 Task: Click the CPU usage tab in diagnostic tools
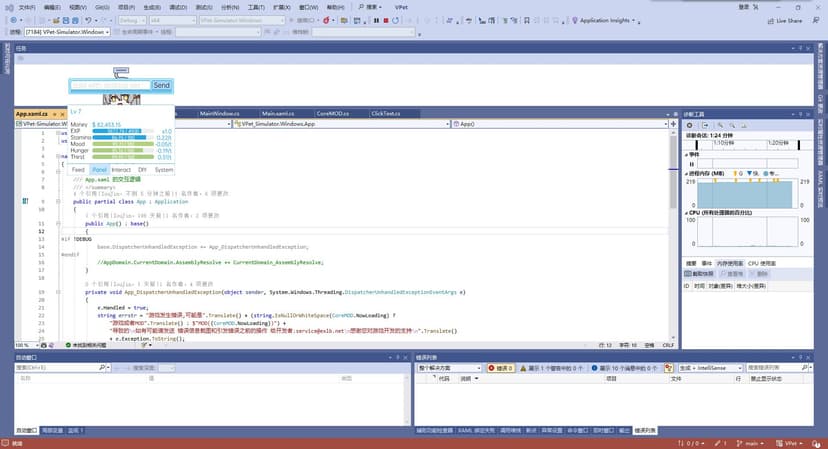761,263
